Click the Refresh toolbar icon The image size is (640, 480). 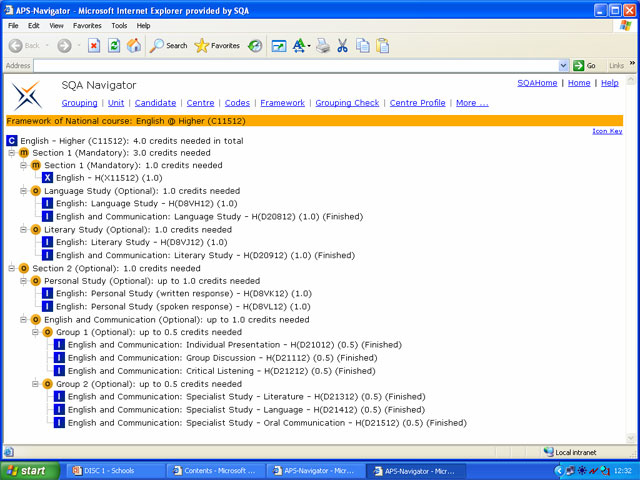coord(114,46)
